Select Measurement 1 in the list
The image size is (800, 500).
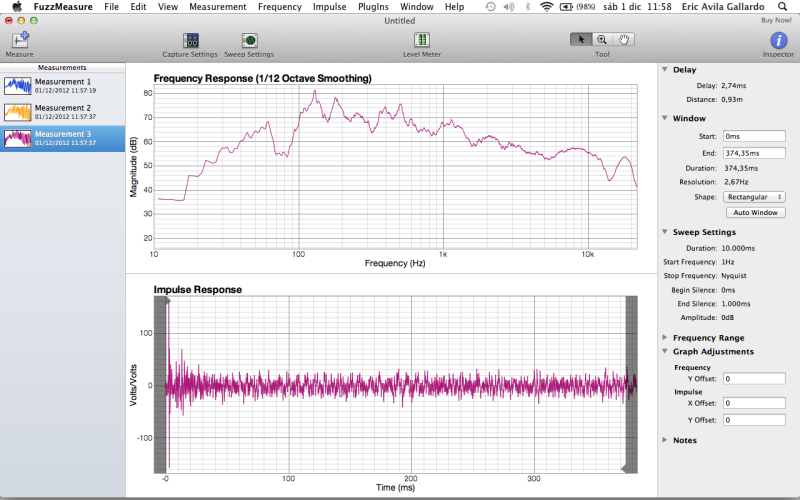(62, 86)
